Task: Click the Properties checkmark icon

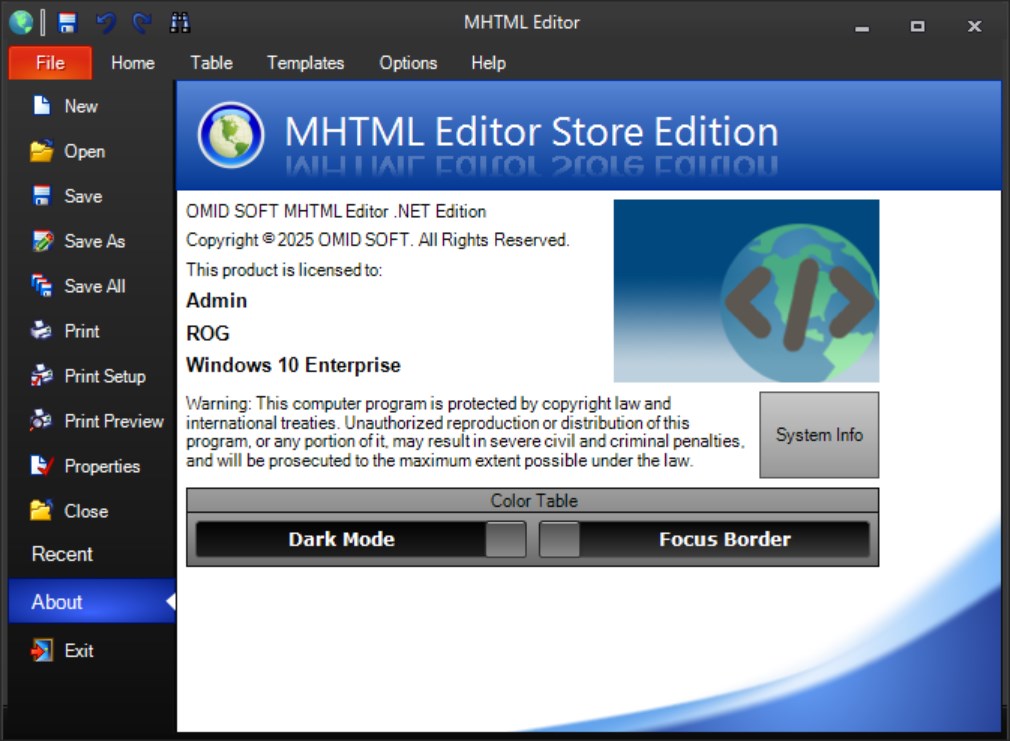Action: 42,465
